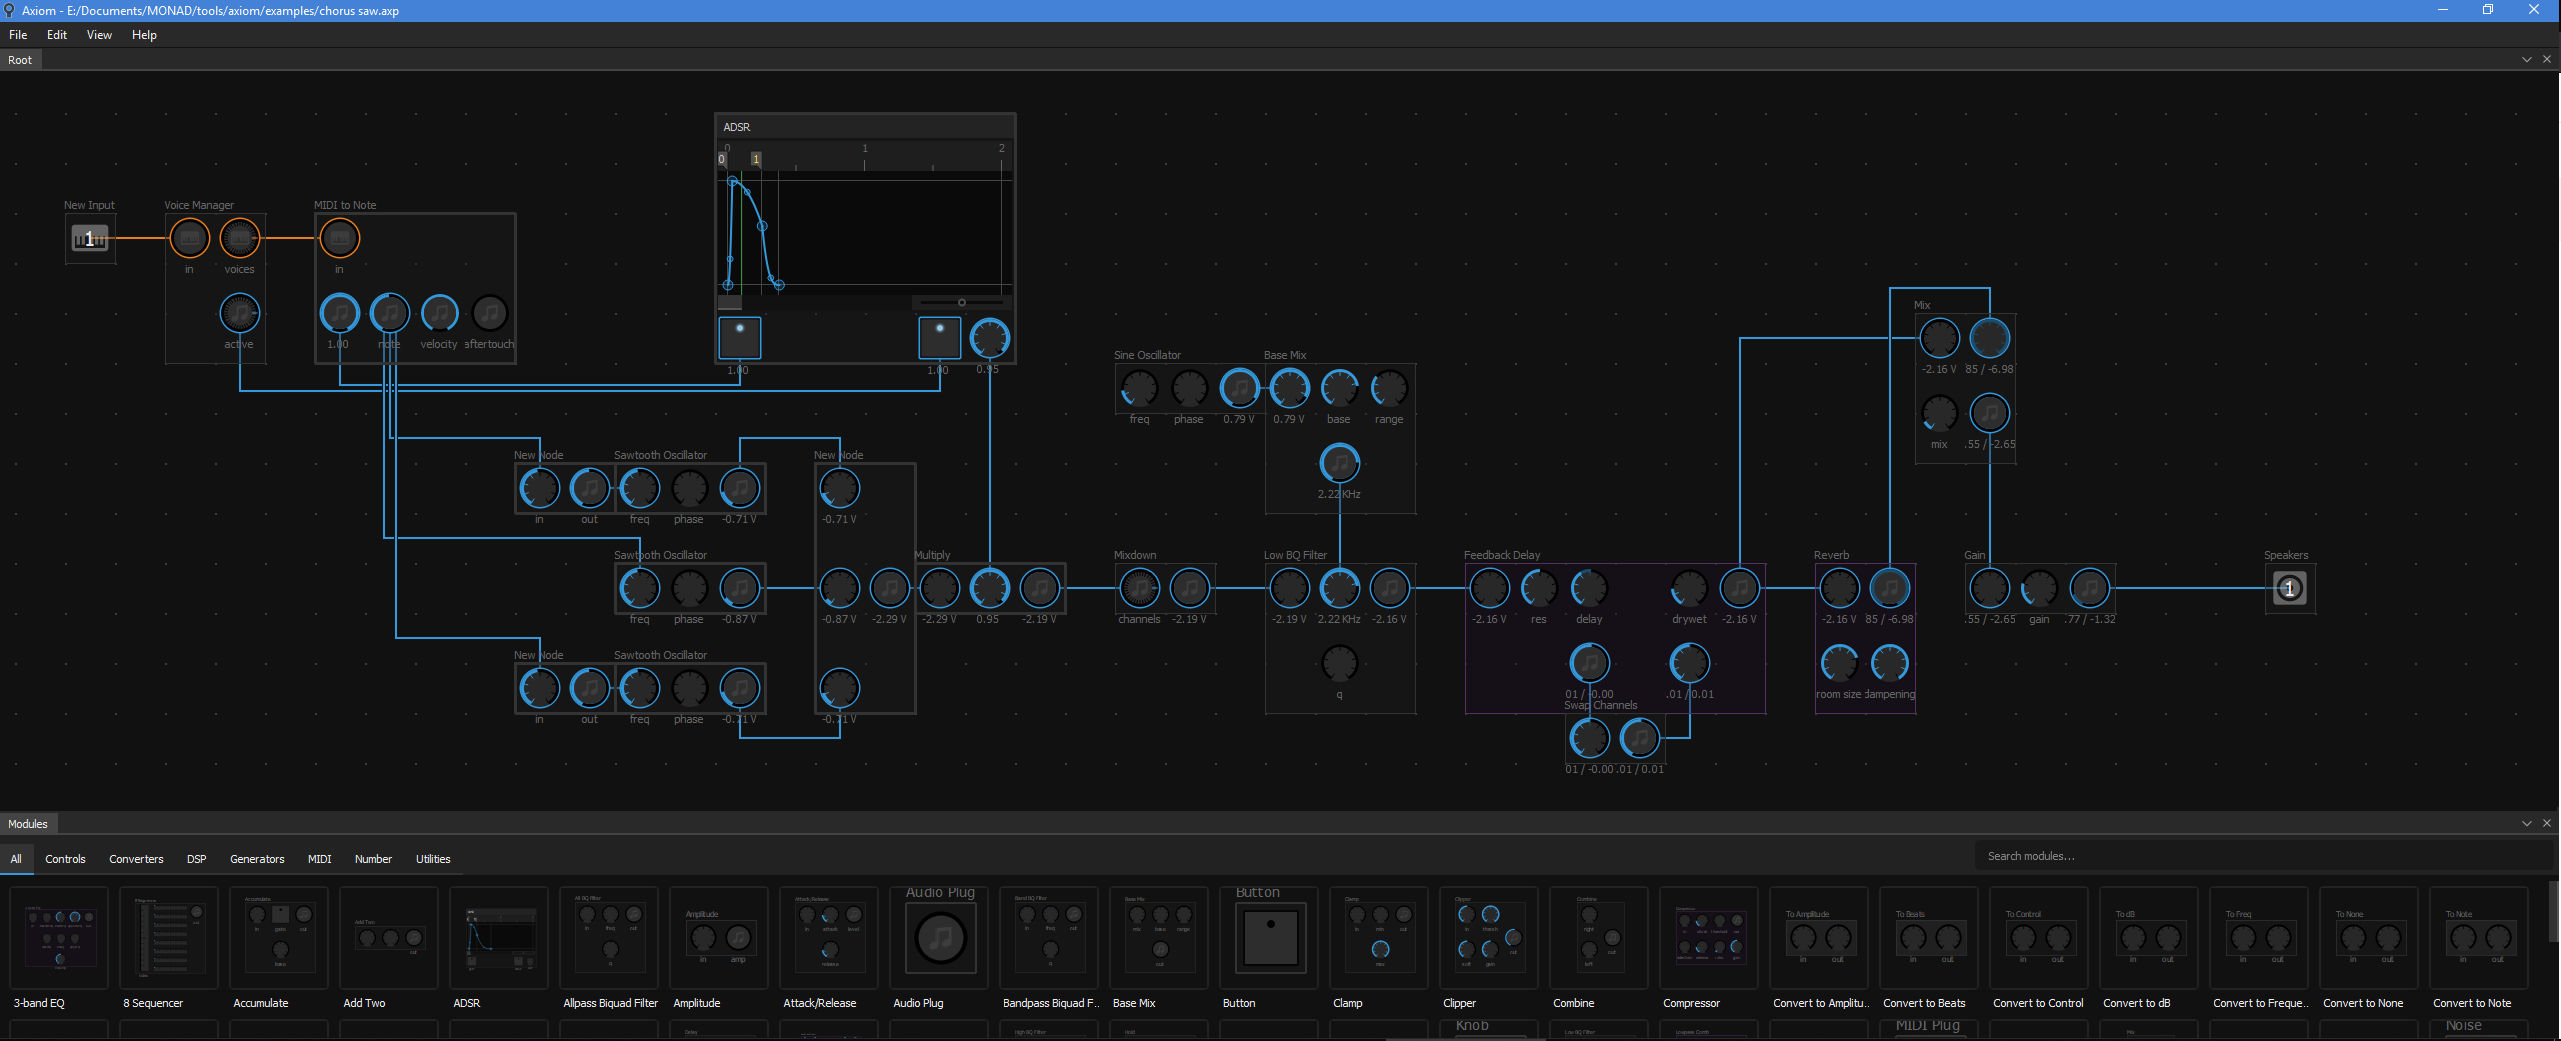Open the Edit menu
2561x1041 pixels.
coord(57,35)
